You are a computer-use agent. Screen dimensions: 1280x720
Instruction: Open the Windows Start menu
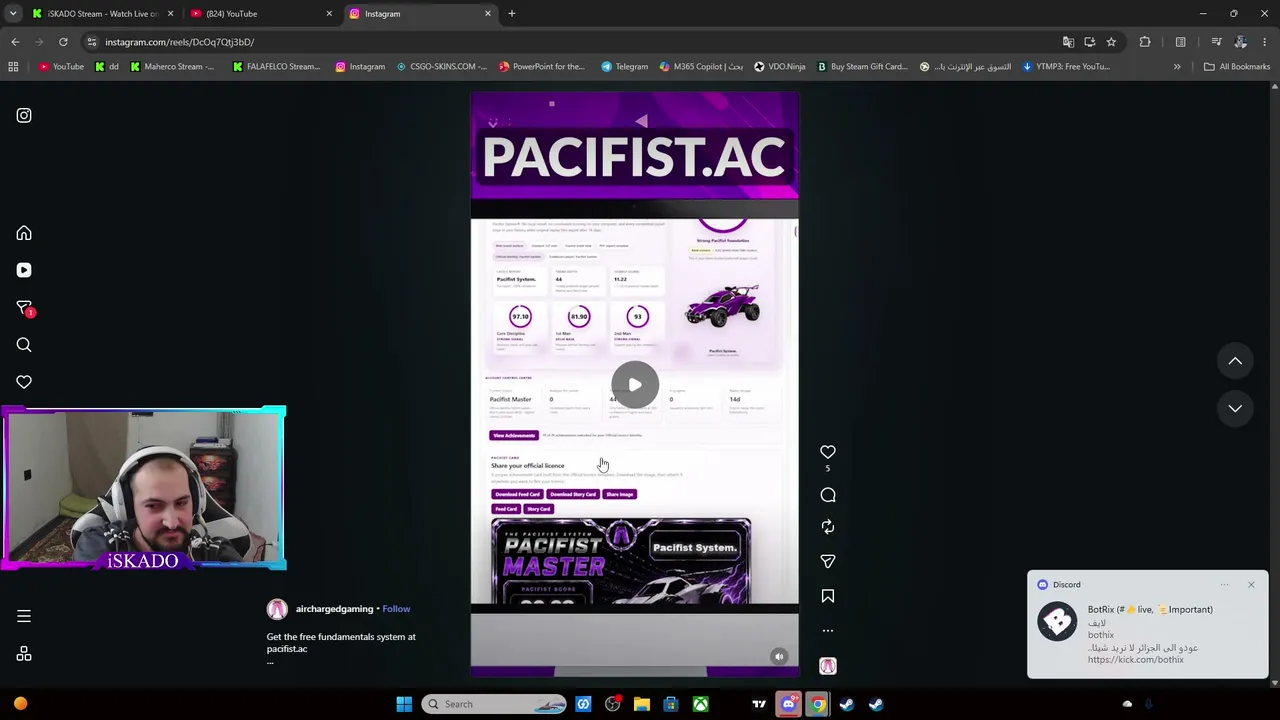pos(404,704)
